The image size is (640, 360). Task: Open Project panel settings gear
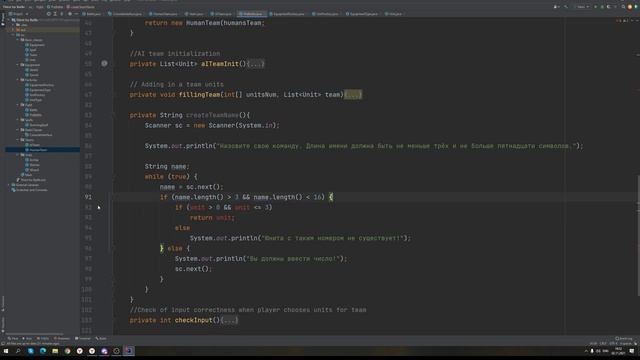pos(70,14)
